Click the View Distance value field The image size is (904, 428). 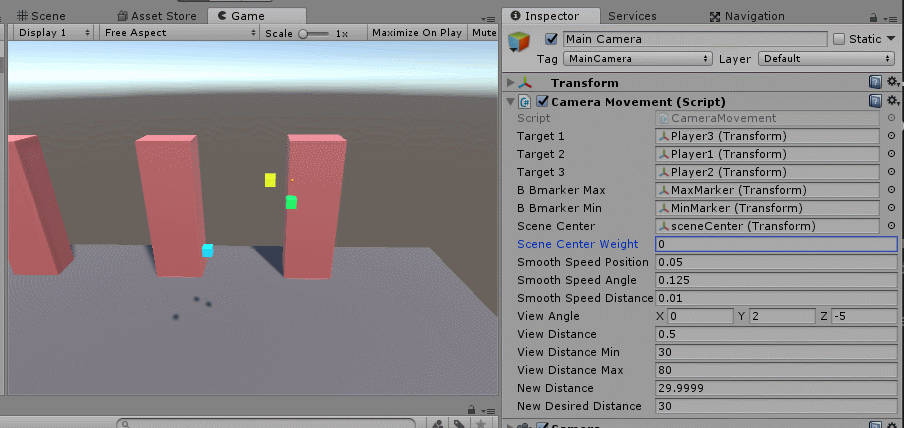pyautogui.click(x=776, y=334)
